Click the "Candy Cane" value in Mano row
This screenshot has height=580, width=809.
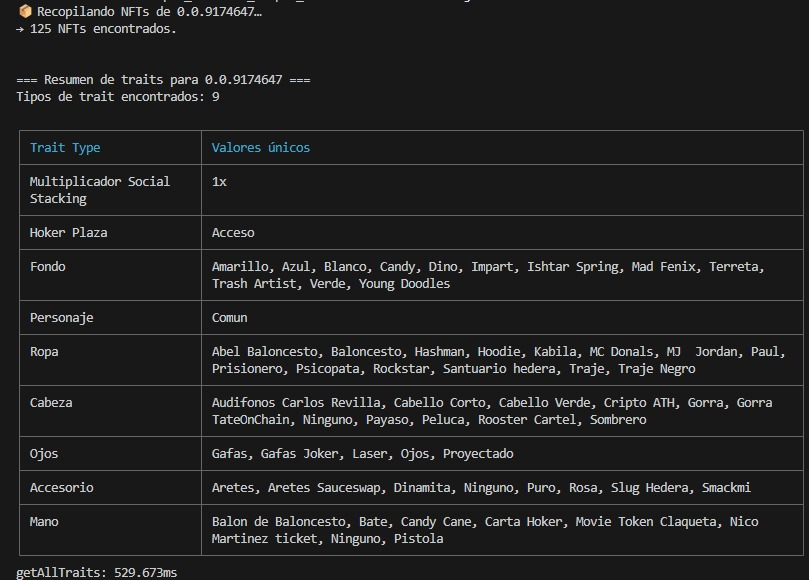pos(436,522)
